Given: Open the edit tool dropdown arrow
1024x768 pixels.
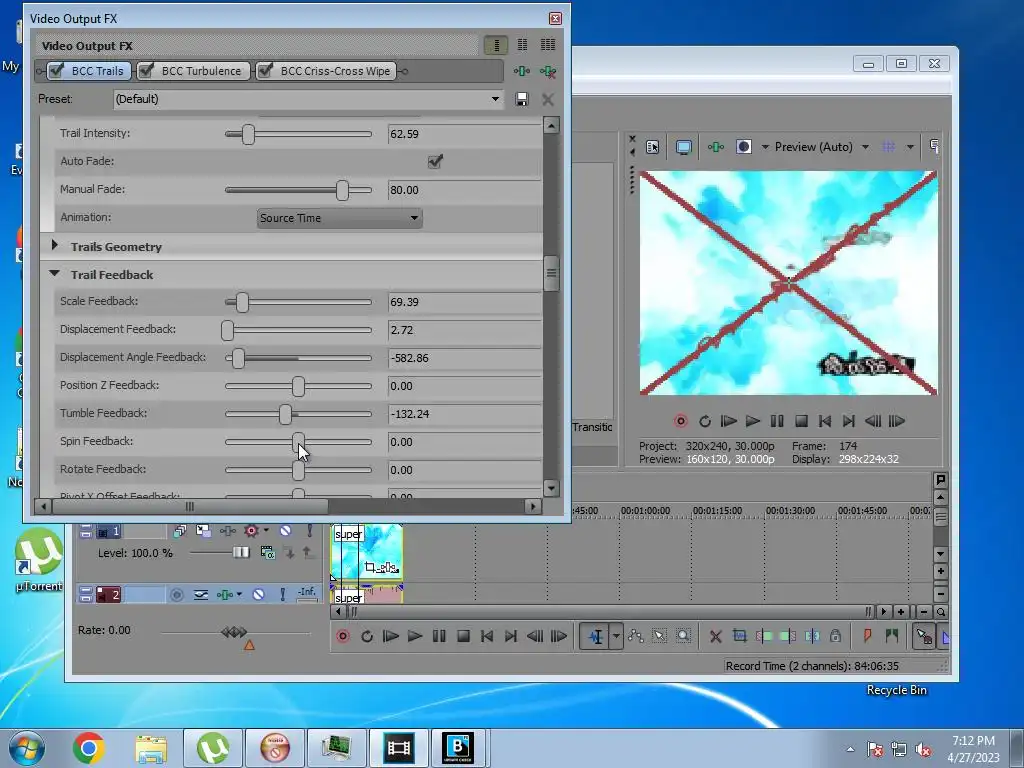Looking at the screenshot, I should tap(616, 636).
